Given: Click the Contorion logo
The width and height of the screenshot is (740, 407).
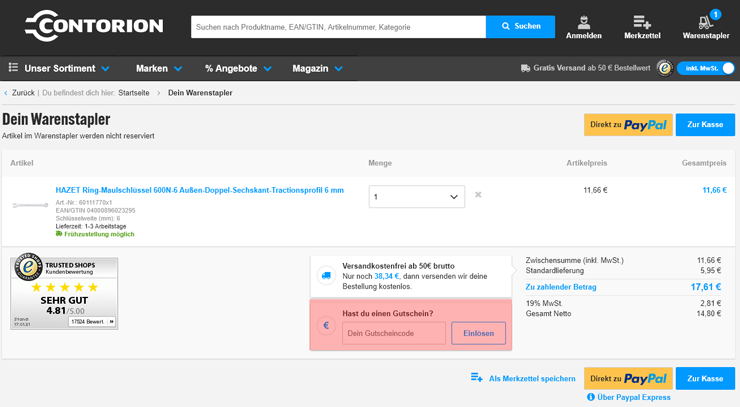Looking at the screenshot, I should pos(94,26).
